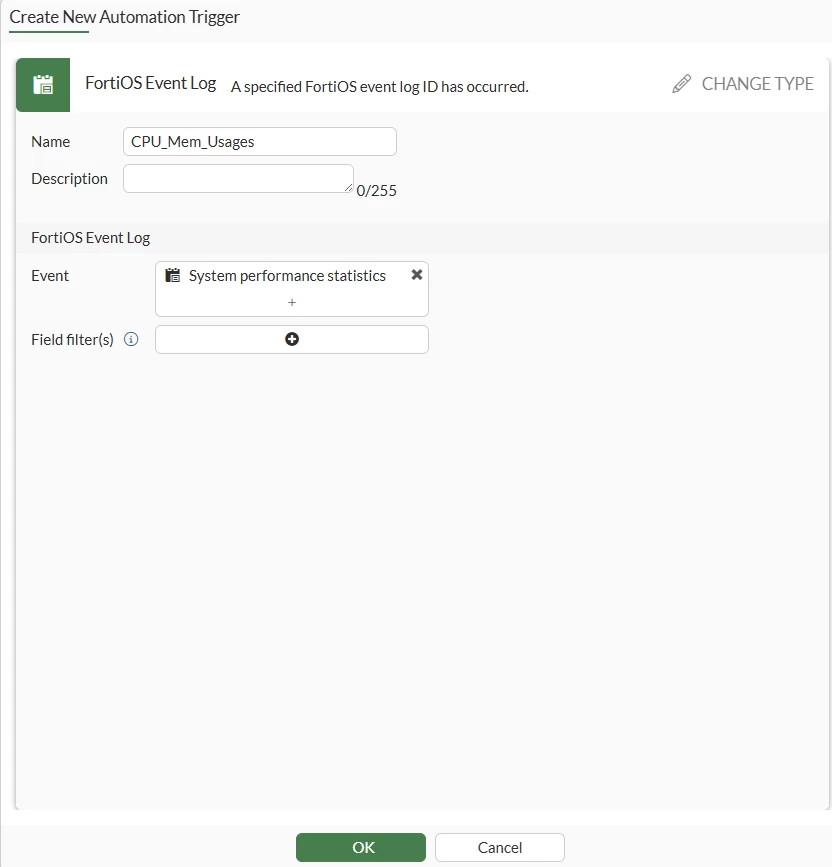This screenshot has height=867, width=832.
Task: Click the FortiOS Event Log section header
Action: tap(91, 238)
